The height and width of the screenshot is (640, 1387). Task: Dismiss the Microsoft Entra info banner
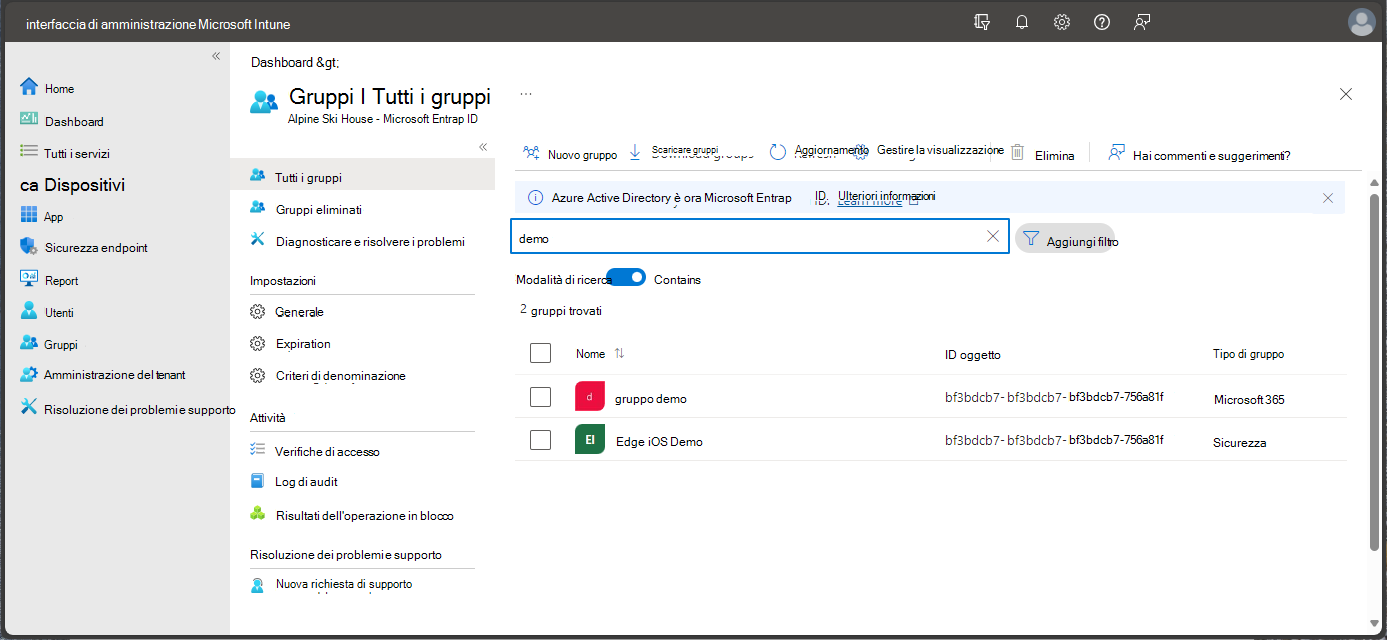pos(1328,198)
